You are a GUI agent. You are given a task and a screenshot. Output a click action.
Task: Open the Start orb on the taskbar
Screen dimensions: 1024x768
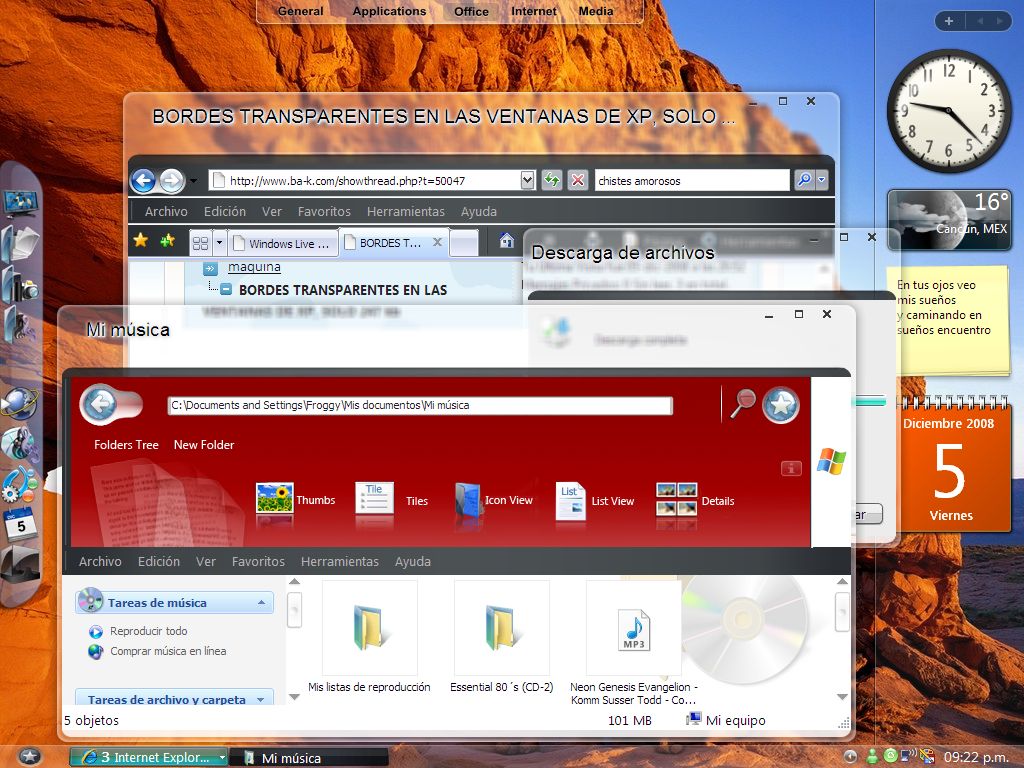point(29,756)
